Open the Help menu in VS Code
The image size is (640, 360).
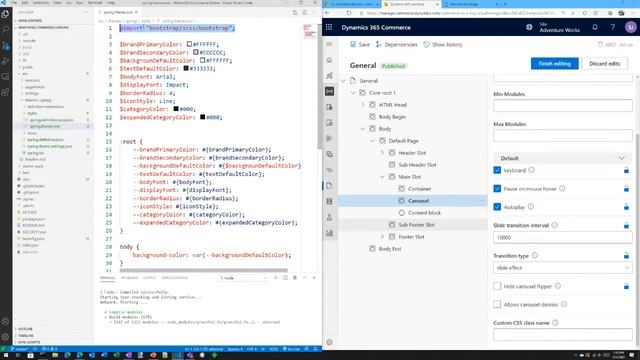[111, 3]
